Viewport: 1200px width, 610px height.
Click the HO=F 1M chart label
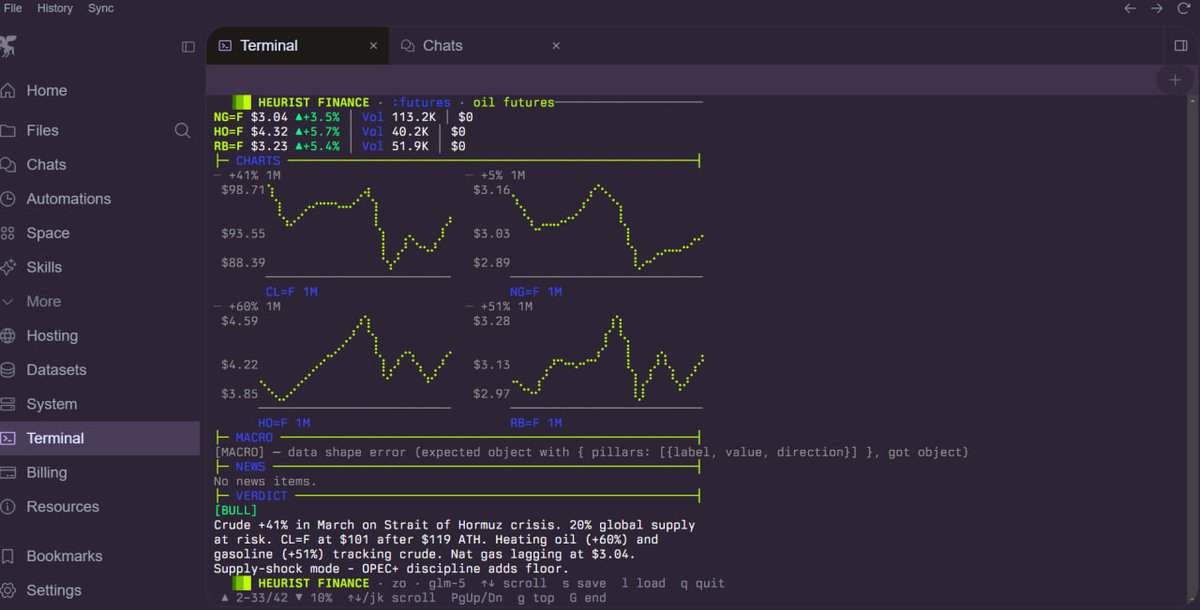click(x=284, y=423)
